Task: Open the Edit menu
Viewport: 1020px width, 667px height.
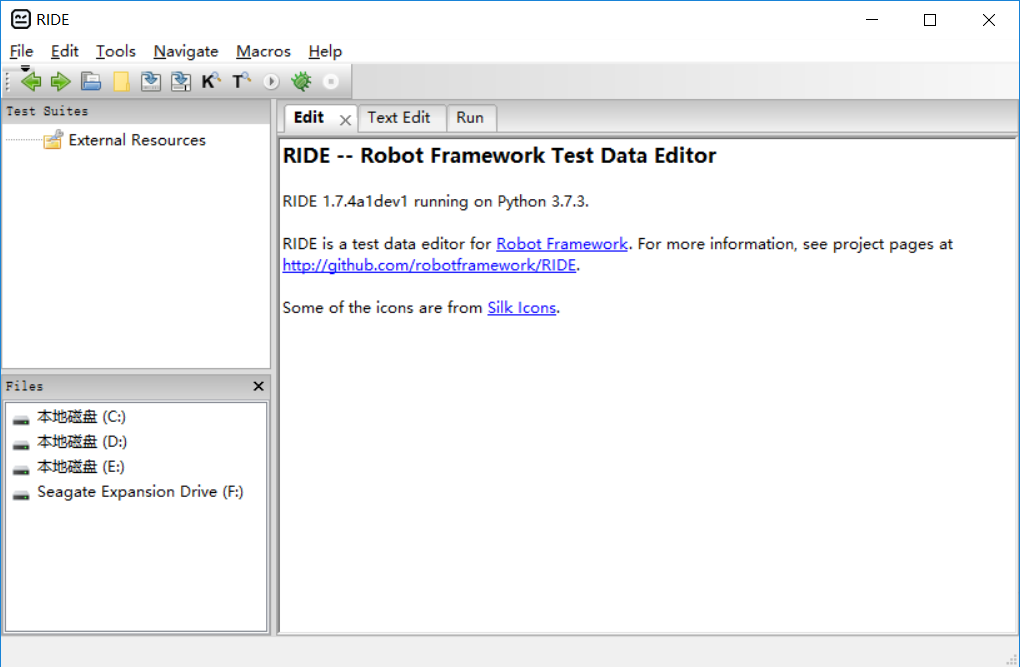Action: (64, 51)
